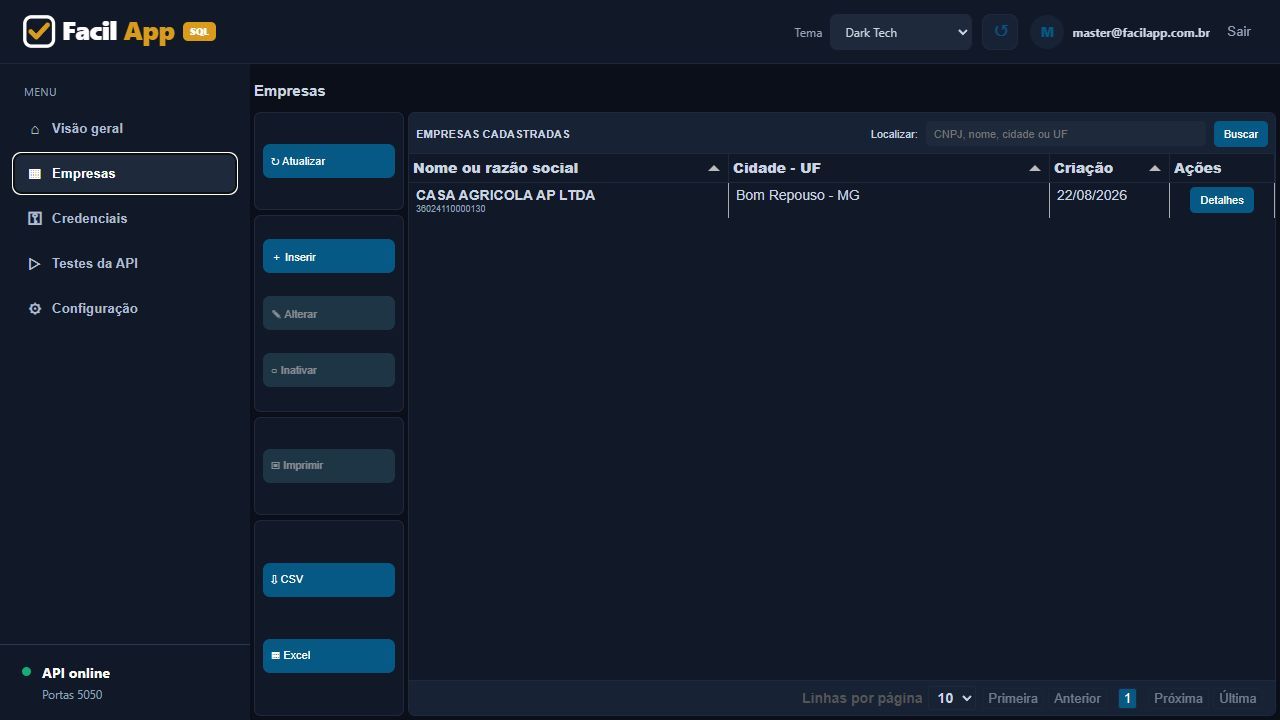The image size is (1280, 720).
Task: Export the list with CSV button
Action: click(329, 580)
